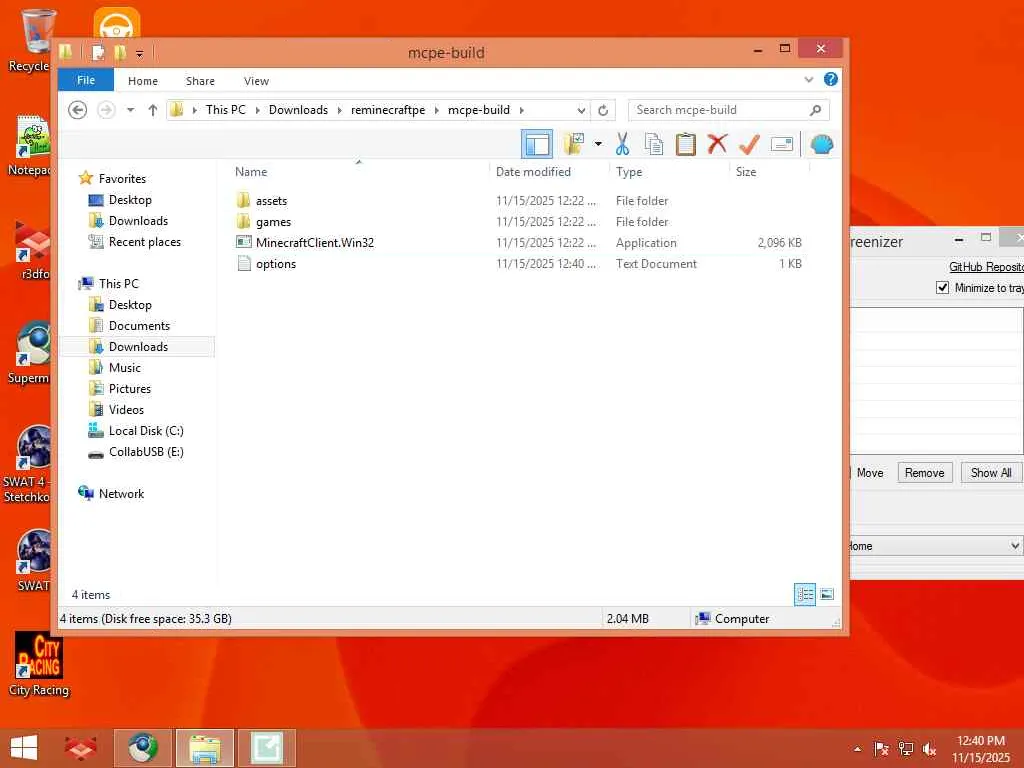Select the assets folder
The image size is (1024, 768).
tap(271, 200)
